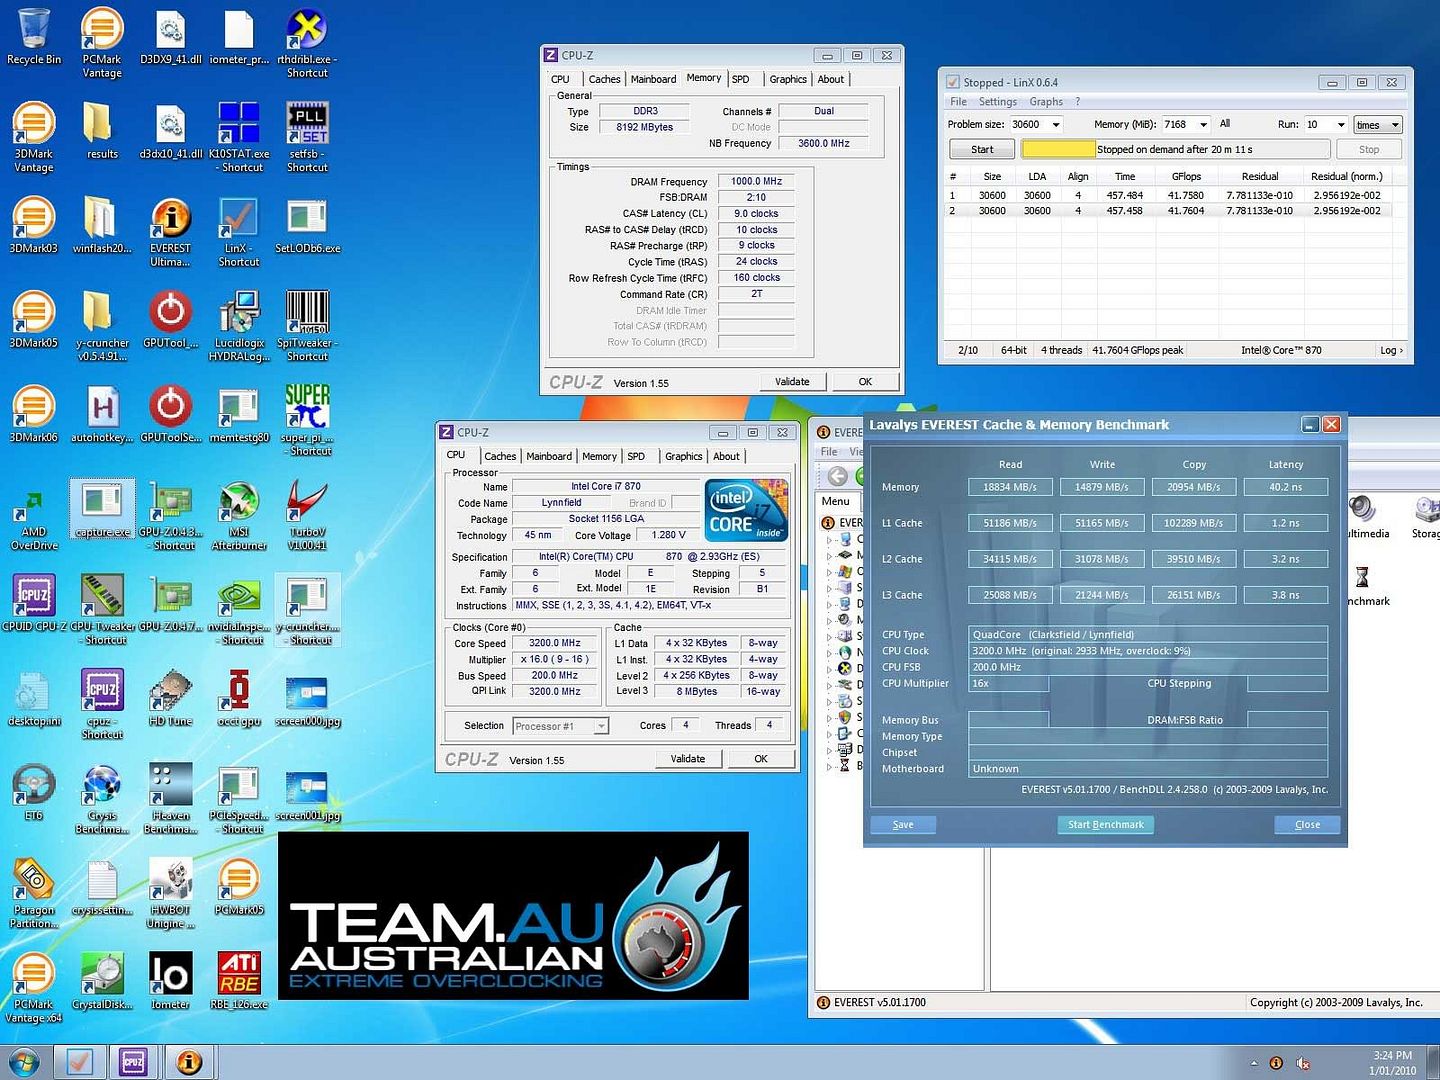
Task: Open the times unit dropdown in LinX
Action: pos(1378,124)
